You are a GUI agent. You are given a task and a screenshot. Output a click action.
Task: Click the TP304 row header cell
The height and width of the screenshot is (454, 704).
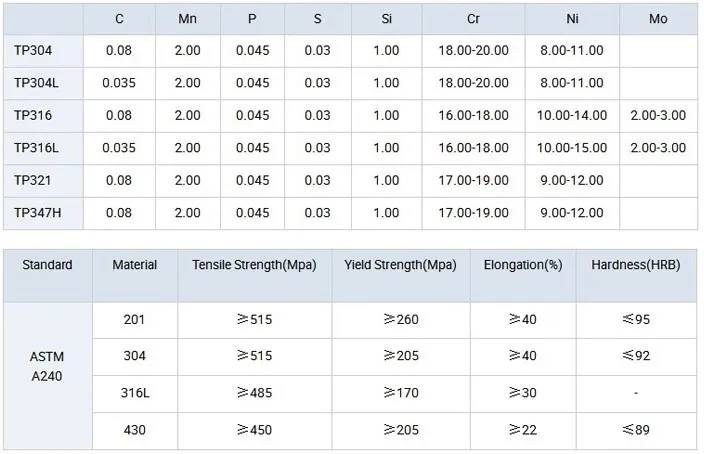click(x=36, y=51)
